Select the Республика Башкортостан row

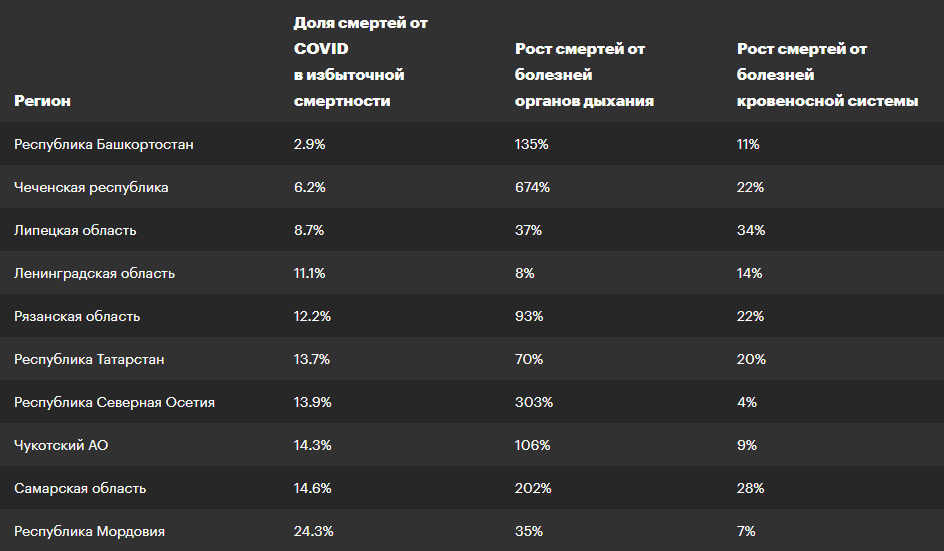click(x=472, y=144)
